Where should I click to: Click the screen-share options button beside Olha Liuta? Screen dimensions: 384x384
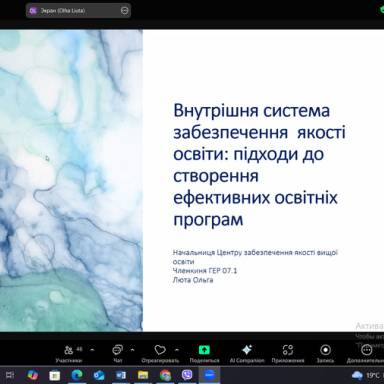click(x=124, y=11)
